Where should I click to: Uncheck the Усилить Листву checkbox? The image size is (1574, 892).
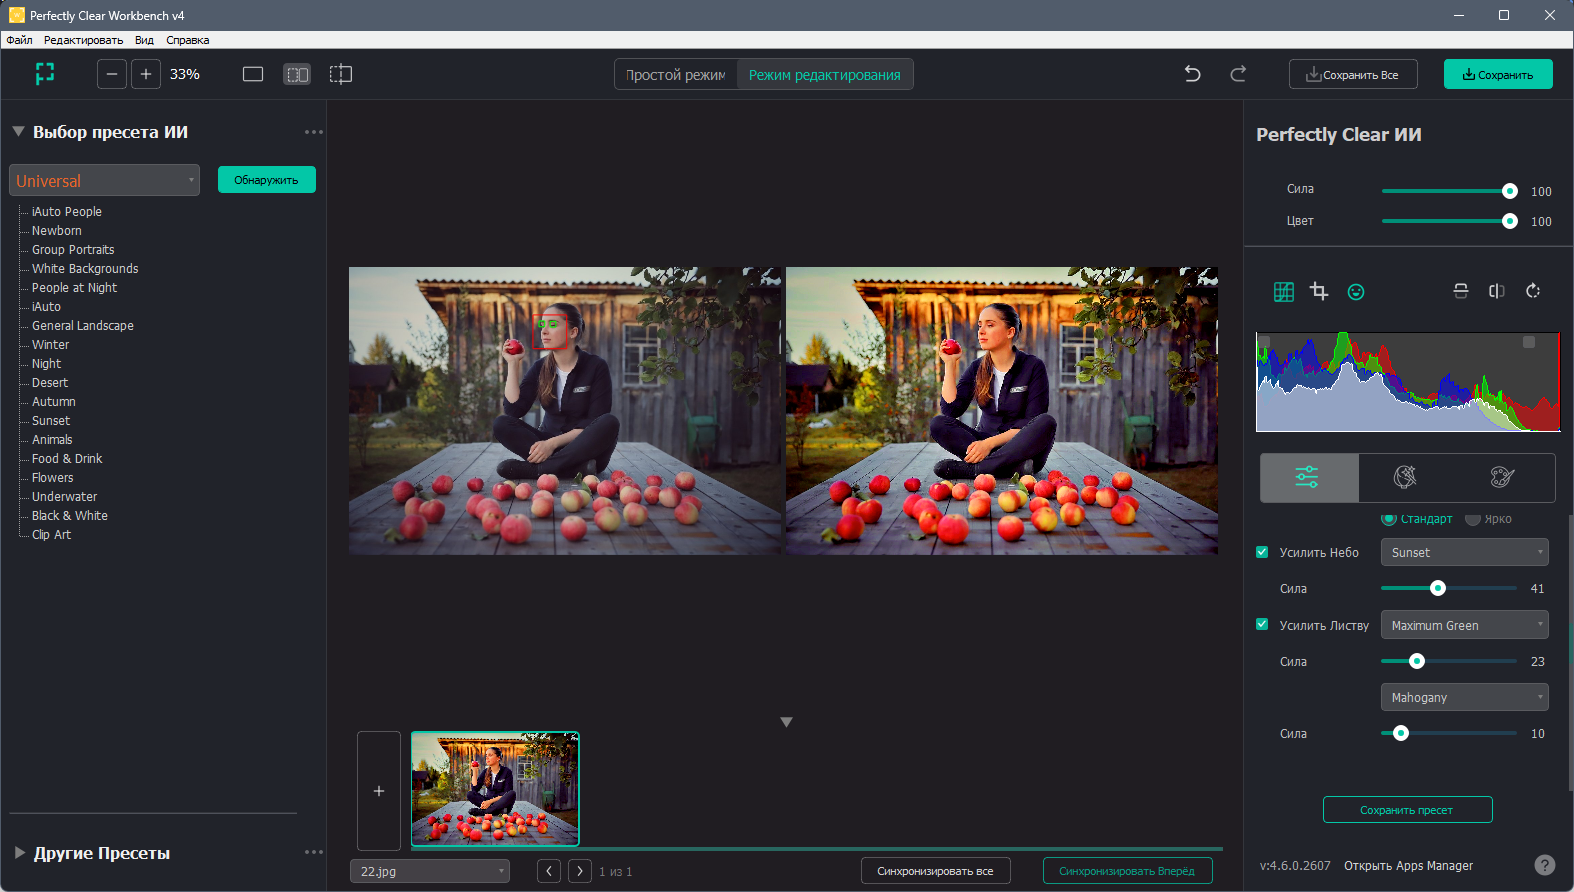pos(1262,624)
